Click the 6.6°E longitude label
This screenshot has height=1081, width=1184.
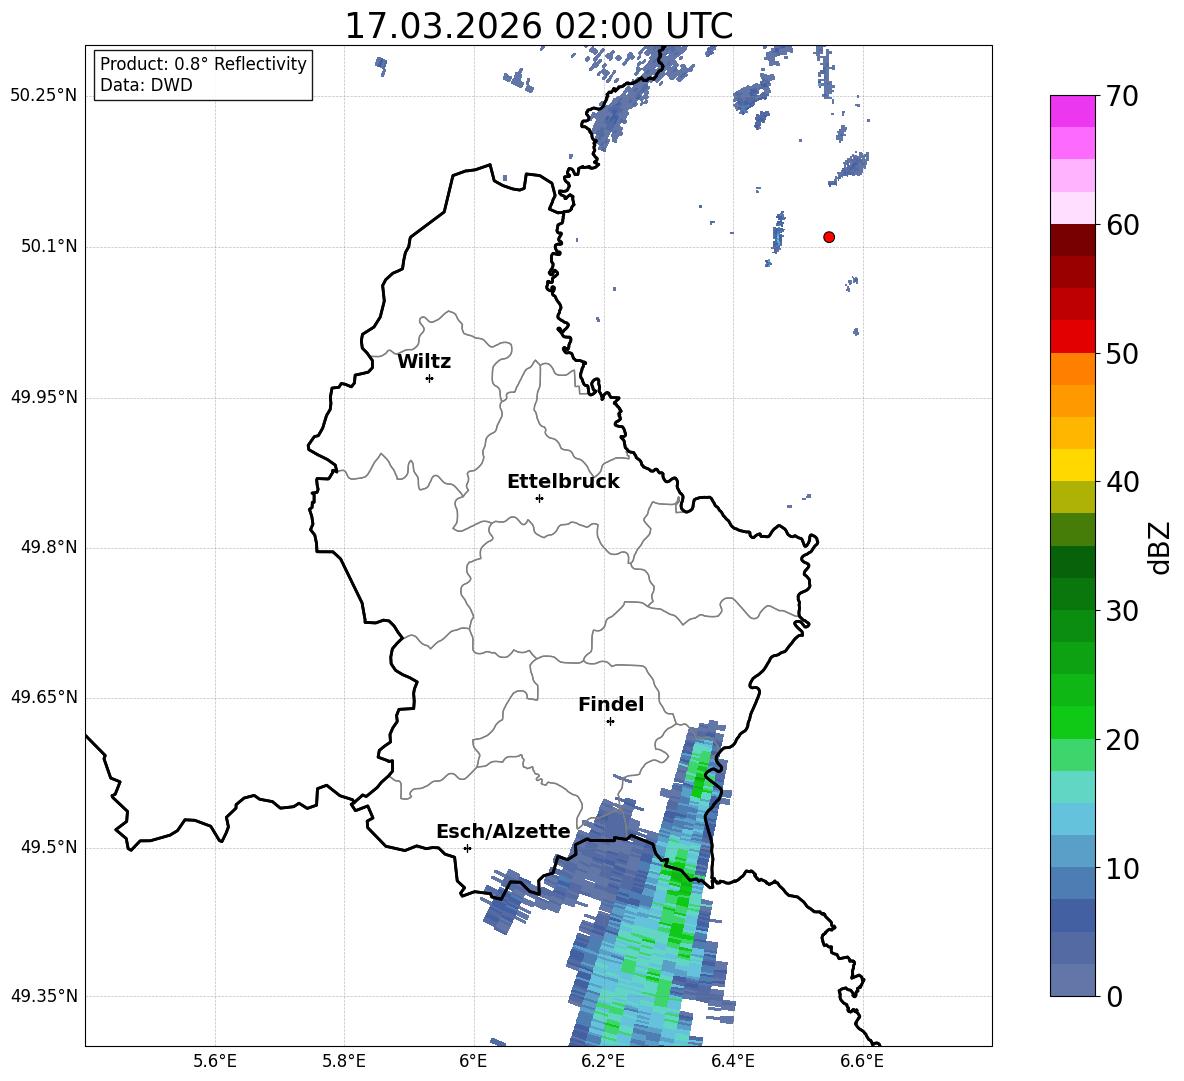point(862,1061)
